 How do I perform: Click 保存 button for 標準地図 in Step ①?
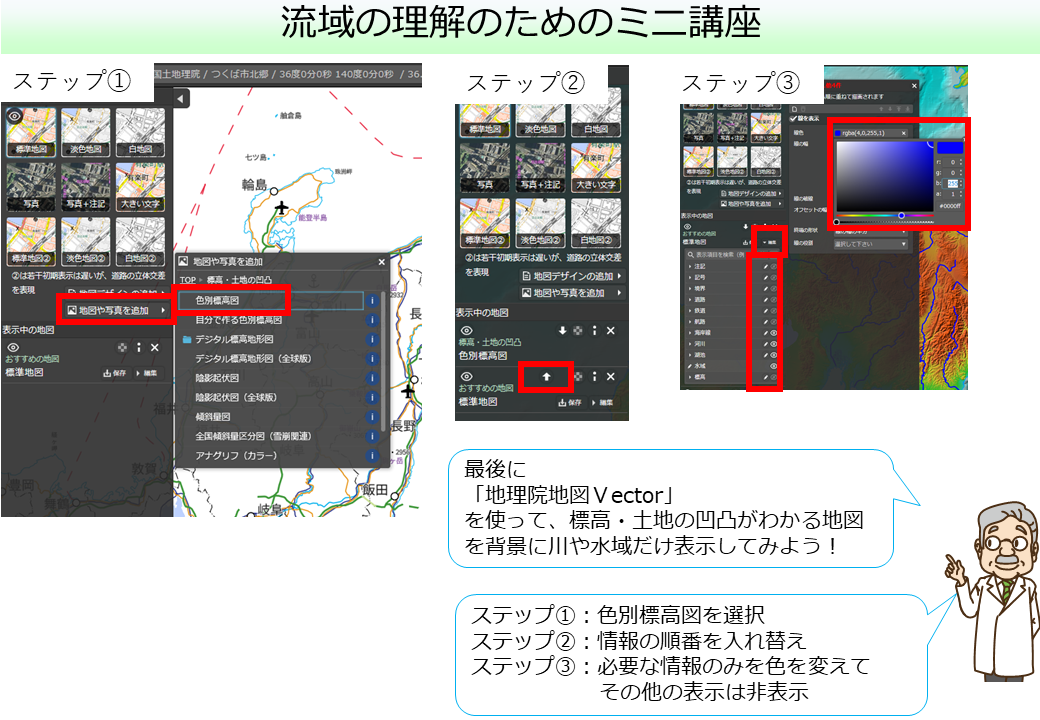coord(115,373)
